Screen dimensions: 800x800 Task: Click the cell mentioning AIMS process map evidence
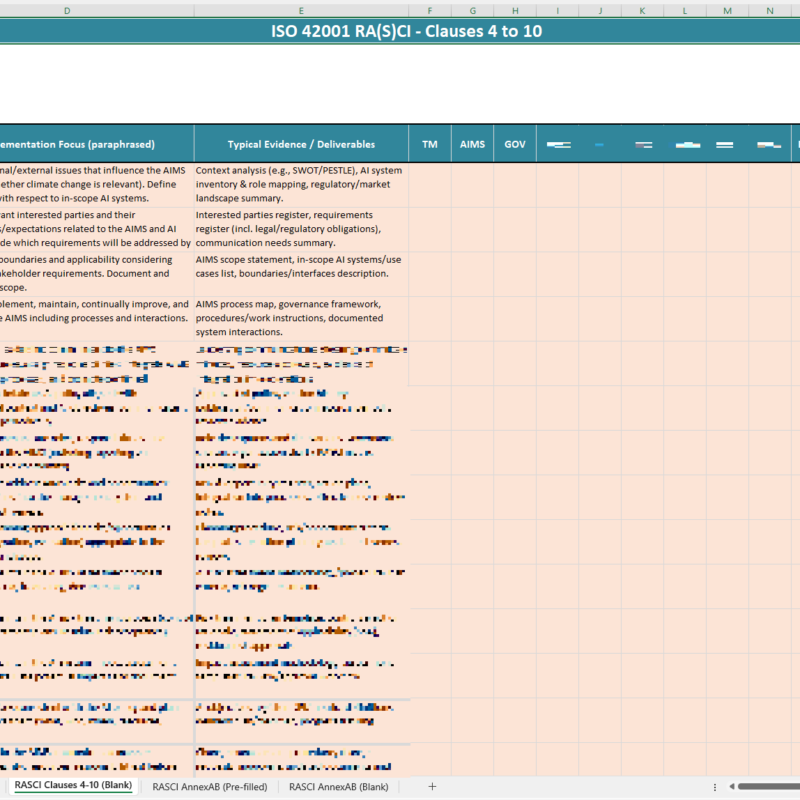point(300,317)
